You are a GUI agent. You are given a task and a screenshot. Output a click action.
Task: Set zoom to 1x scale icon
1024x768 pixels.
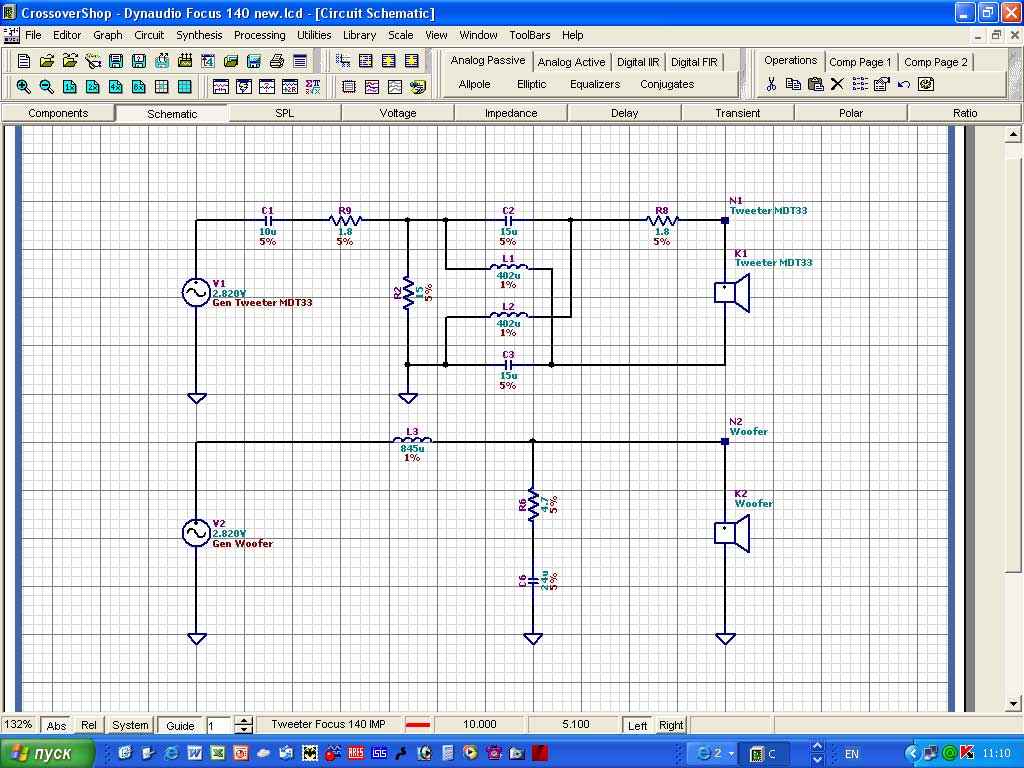click(x=70, y=86)
